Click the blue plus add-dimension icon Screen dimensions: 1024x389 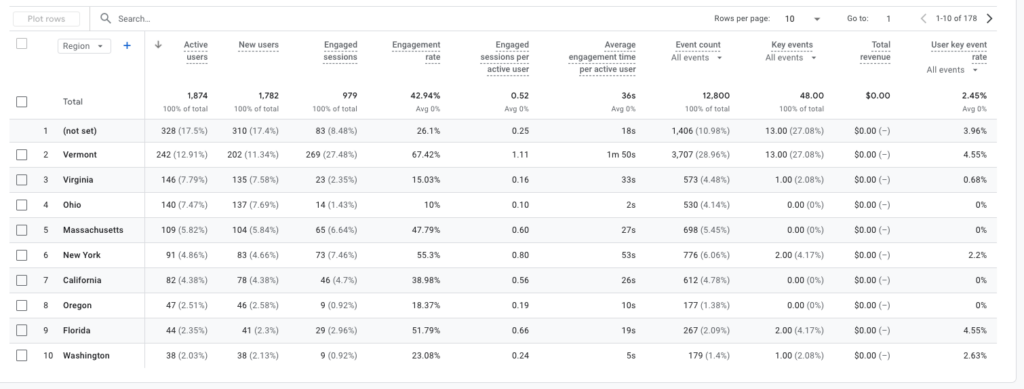[127, 46]
